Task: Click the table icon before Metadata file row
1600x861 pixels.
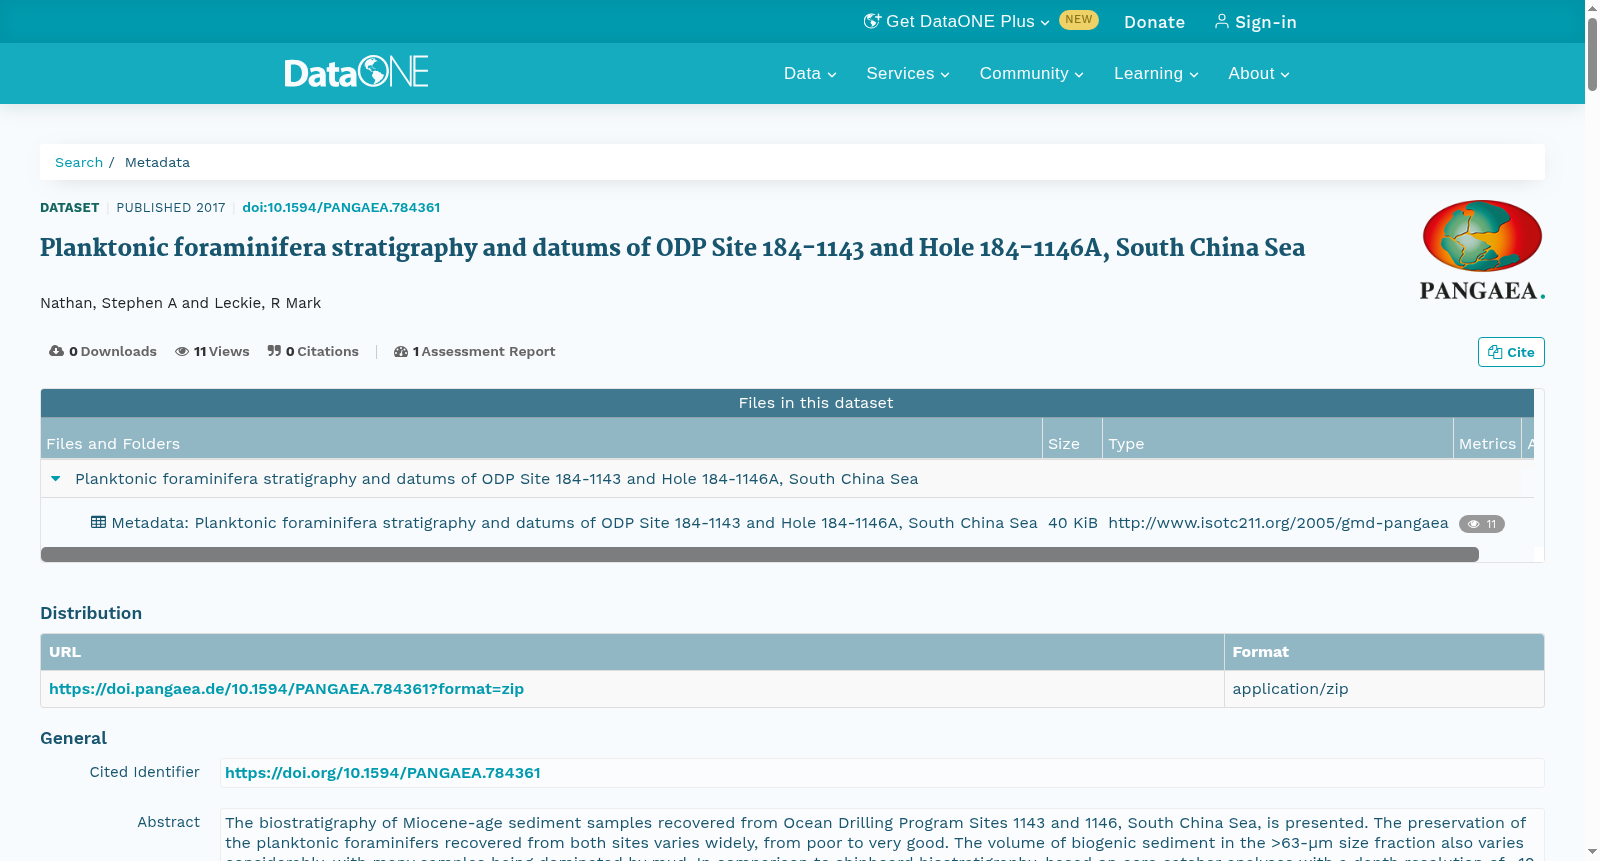Action: pos(98,522)
